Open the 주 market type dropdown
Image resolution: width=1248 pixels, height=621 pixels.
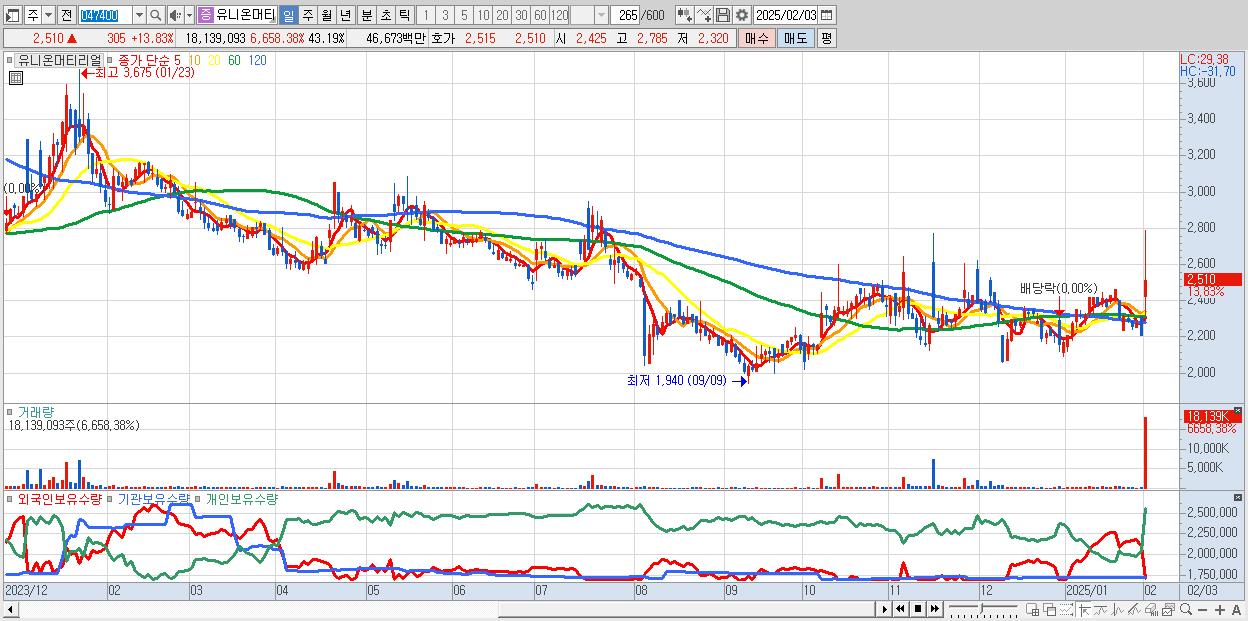48,15
